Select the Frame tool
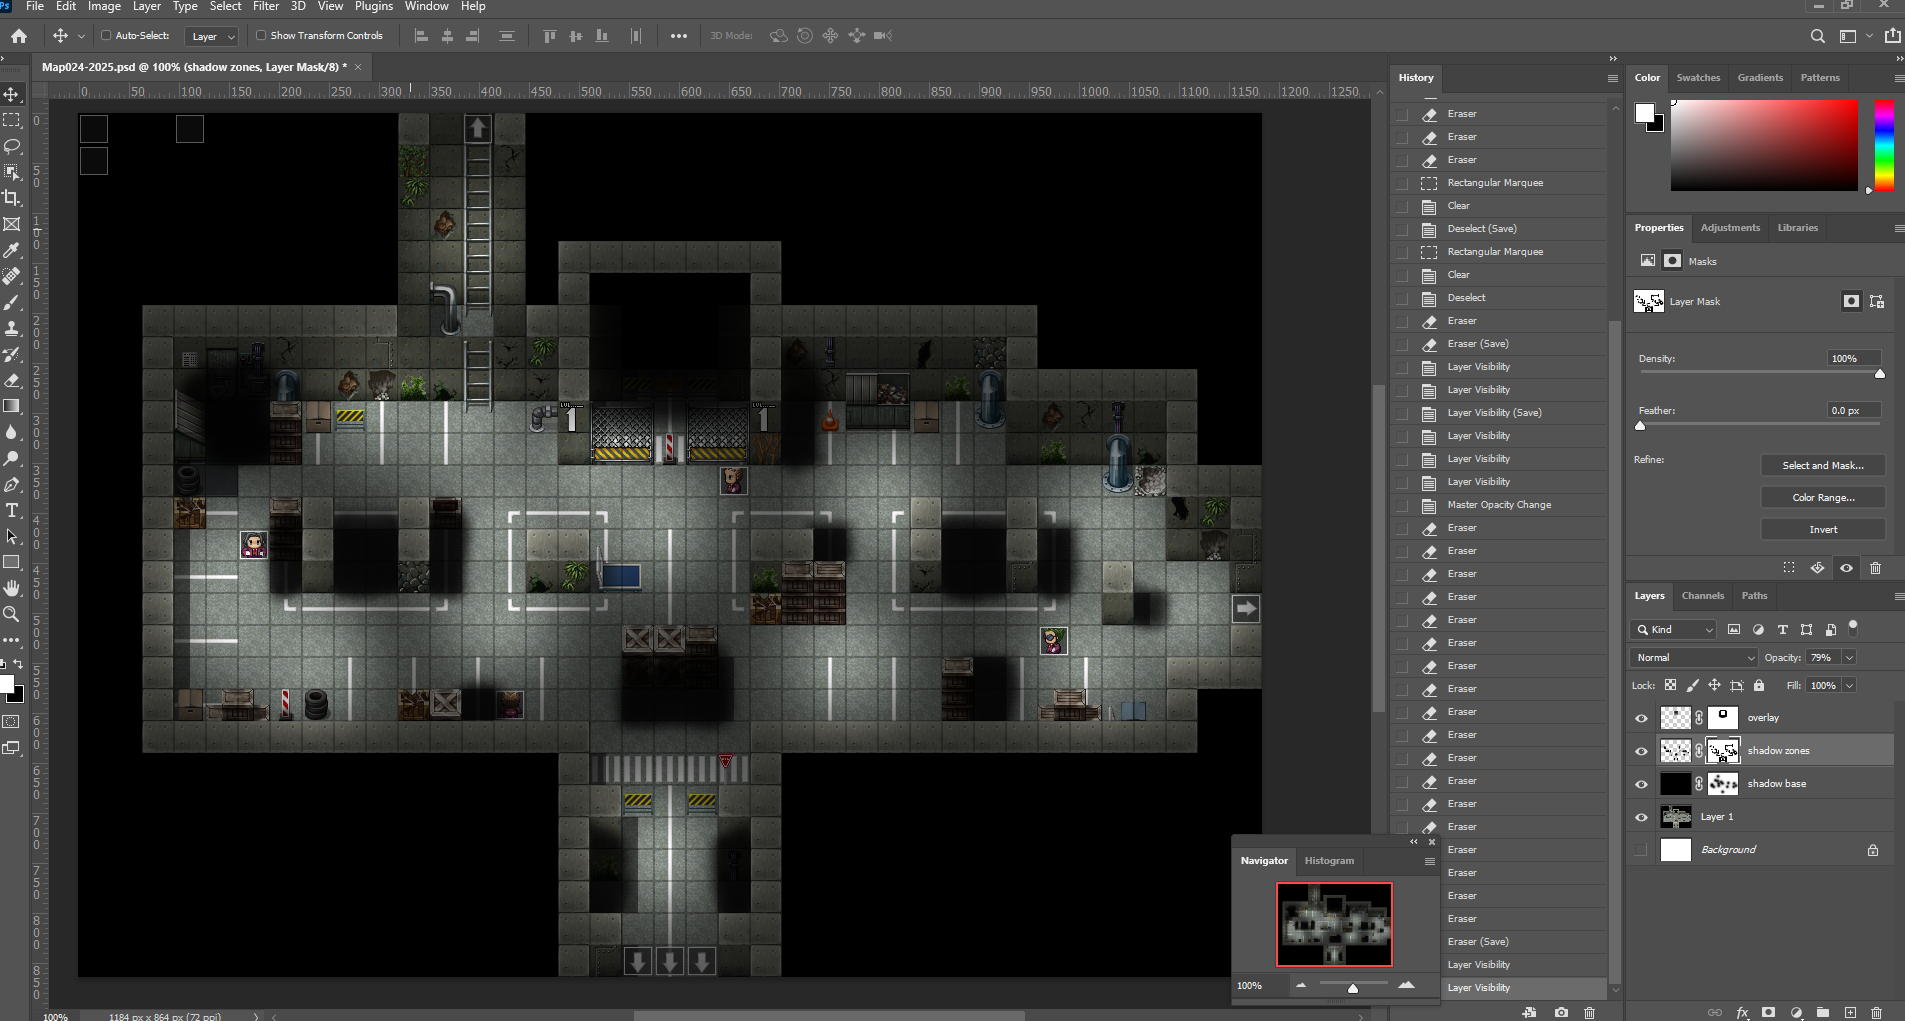1905x1021 pixels. pyautogui.click(x=12, y=224)
